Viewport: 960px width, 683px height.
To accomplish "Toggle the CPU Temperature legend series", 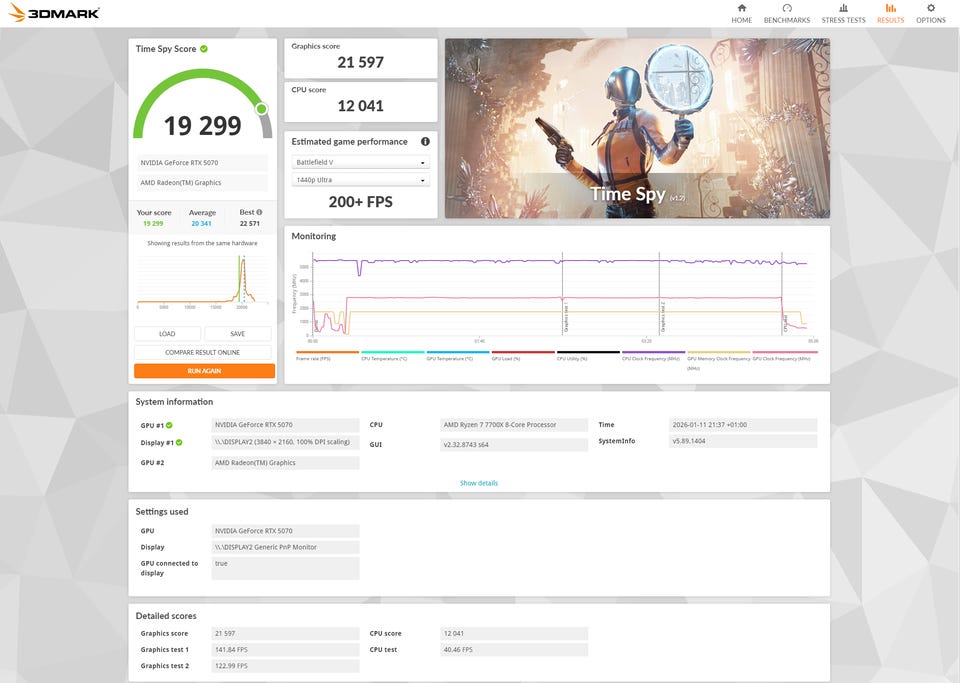I will 392,356.
